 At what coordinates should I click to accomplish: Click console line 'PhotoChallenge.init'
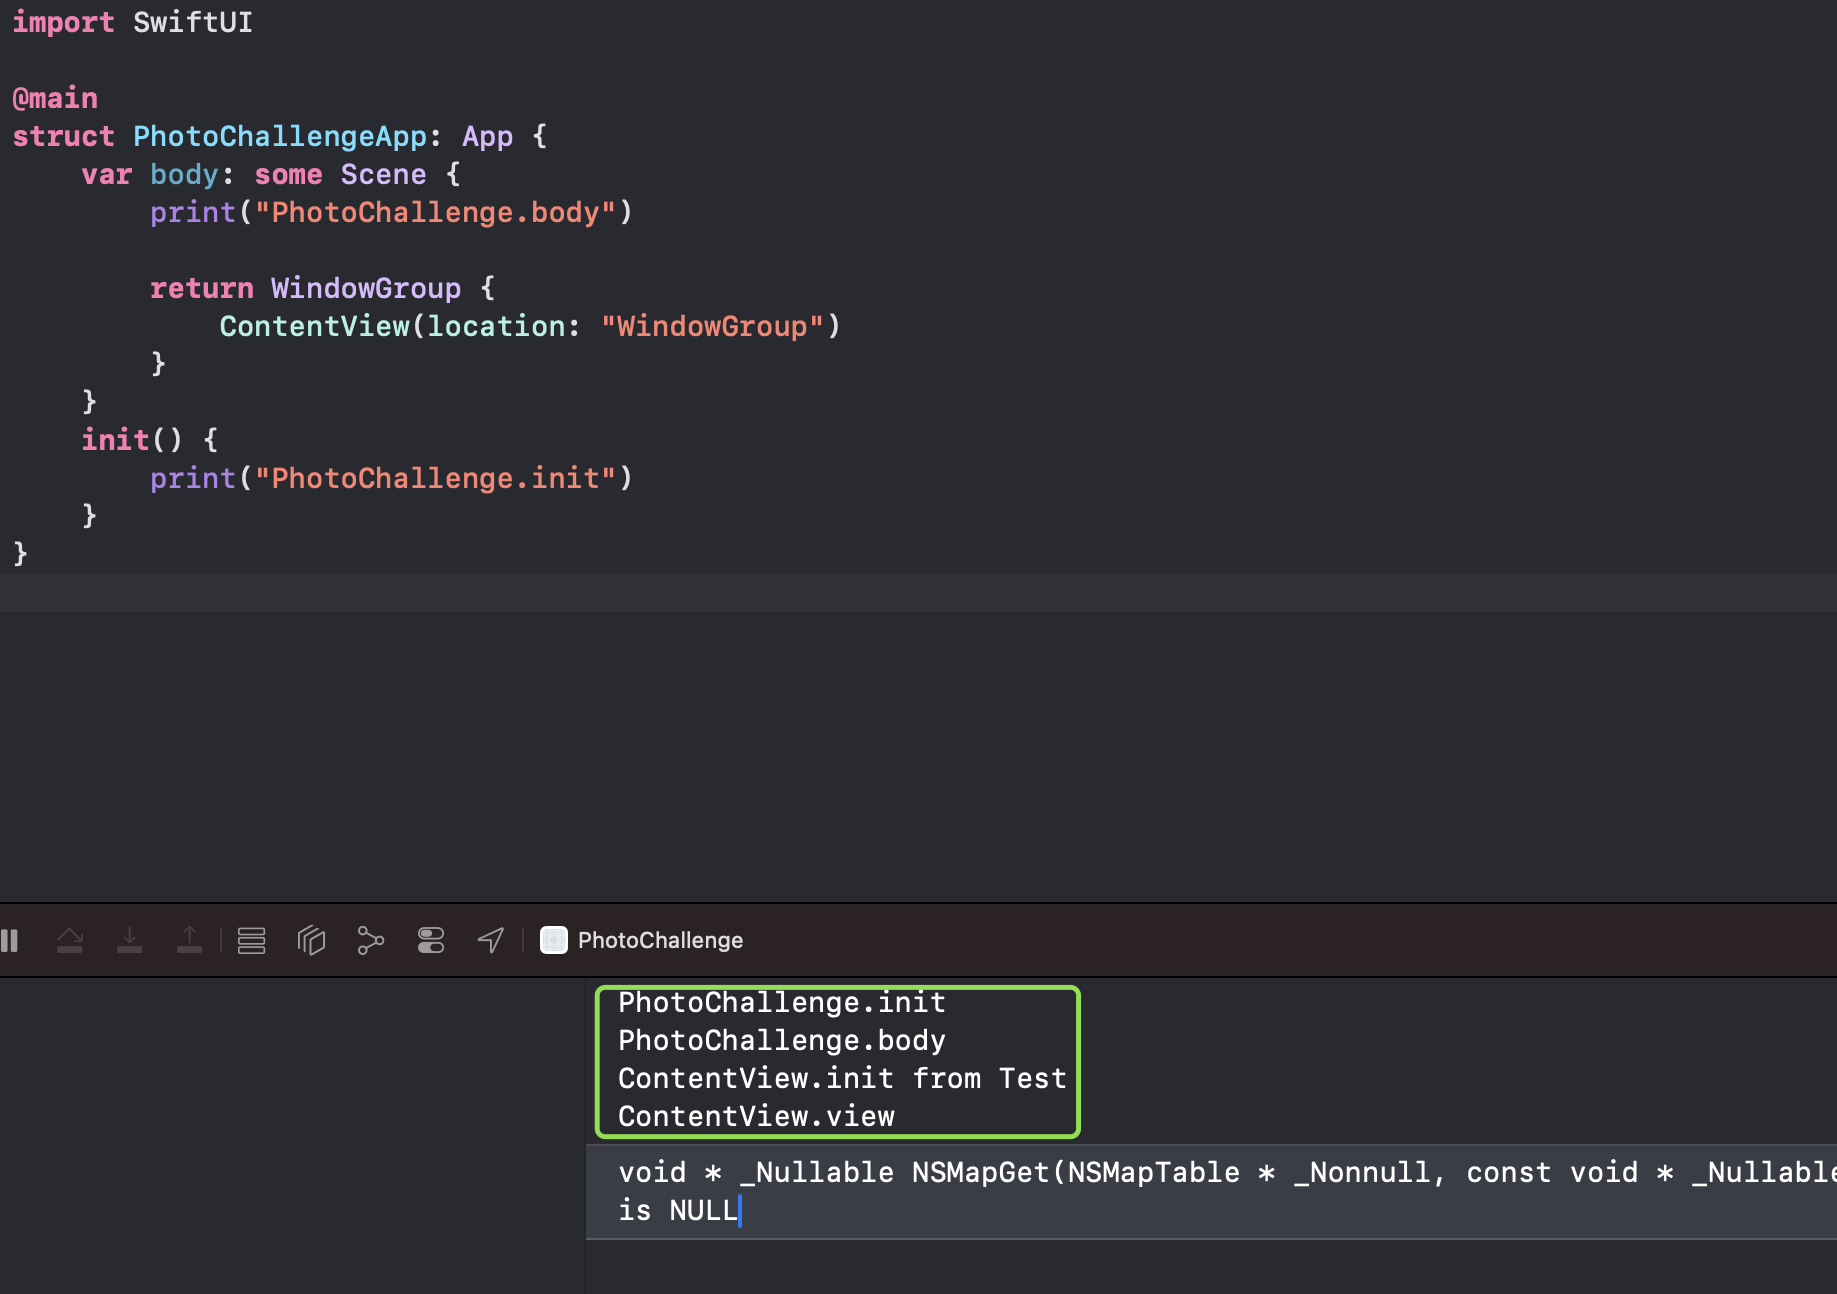[781, 1002]
